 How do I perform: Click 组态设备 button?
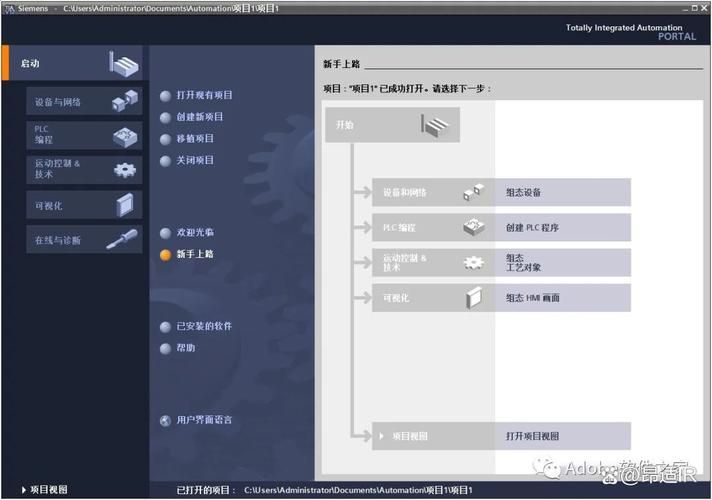click(563, 192)
